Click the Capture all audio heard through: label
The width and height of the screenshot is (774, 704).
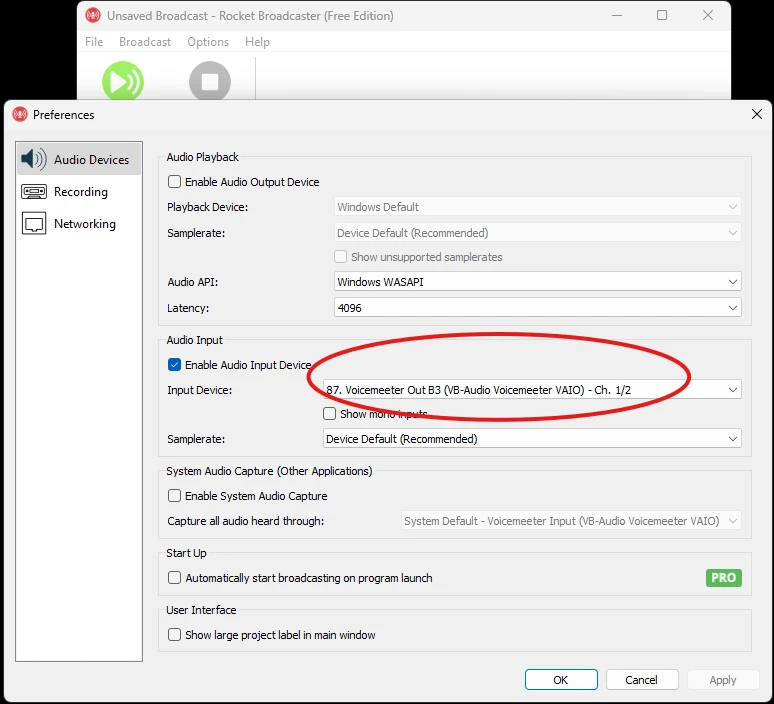click(245, 520)
